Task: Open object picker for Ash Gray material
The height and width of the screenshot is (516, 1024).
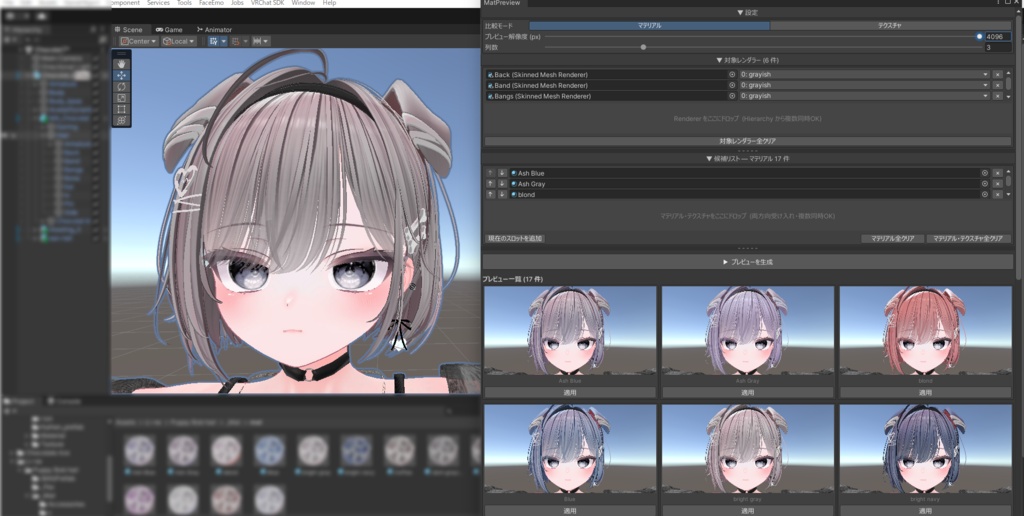Action: tap(984, 184)
